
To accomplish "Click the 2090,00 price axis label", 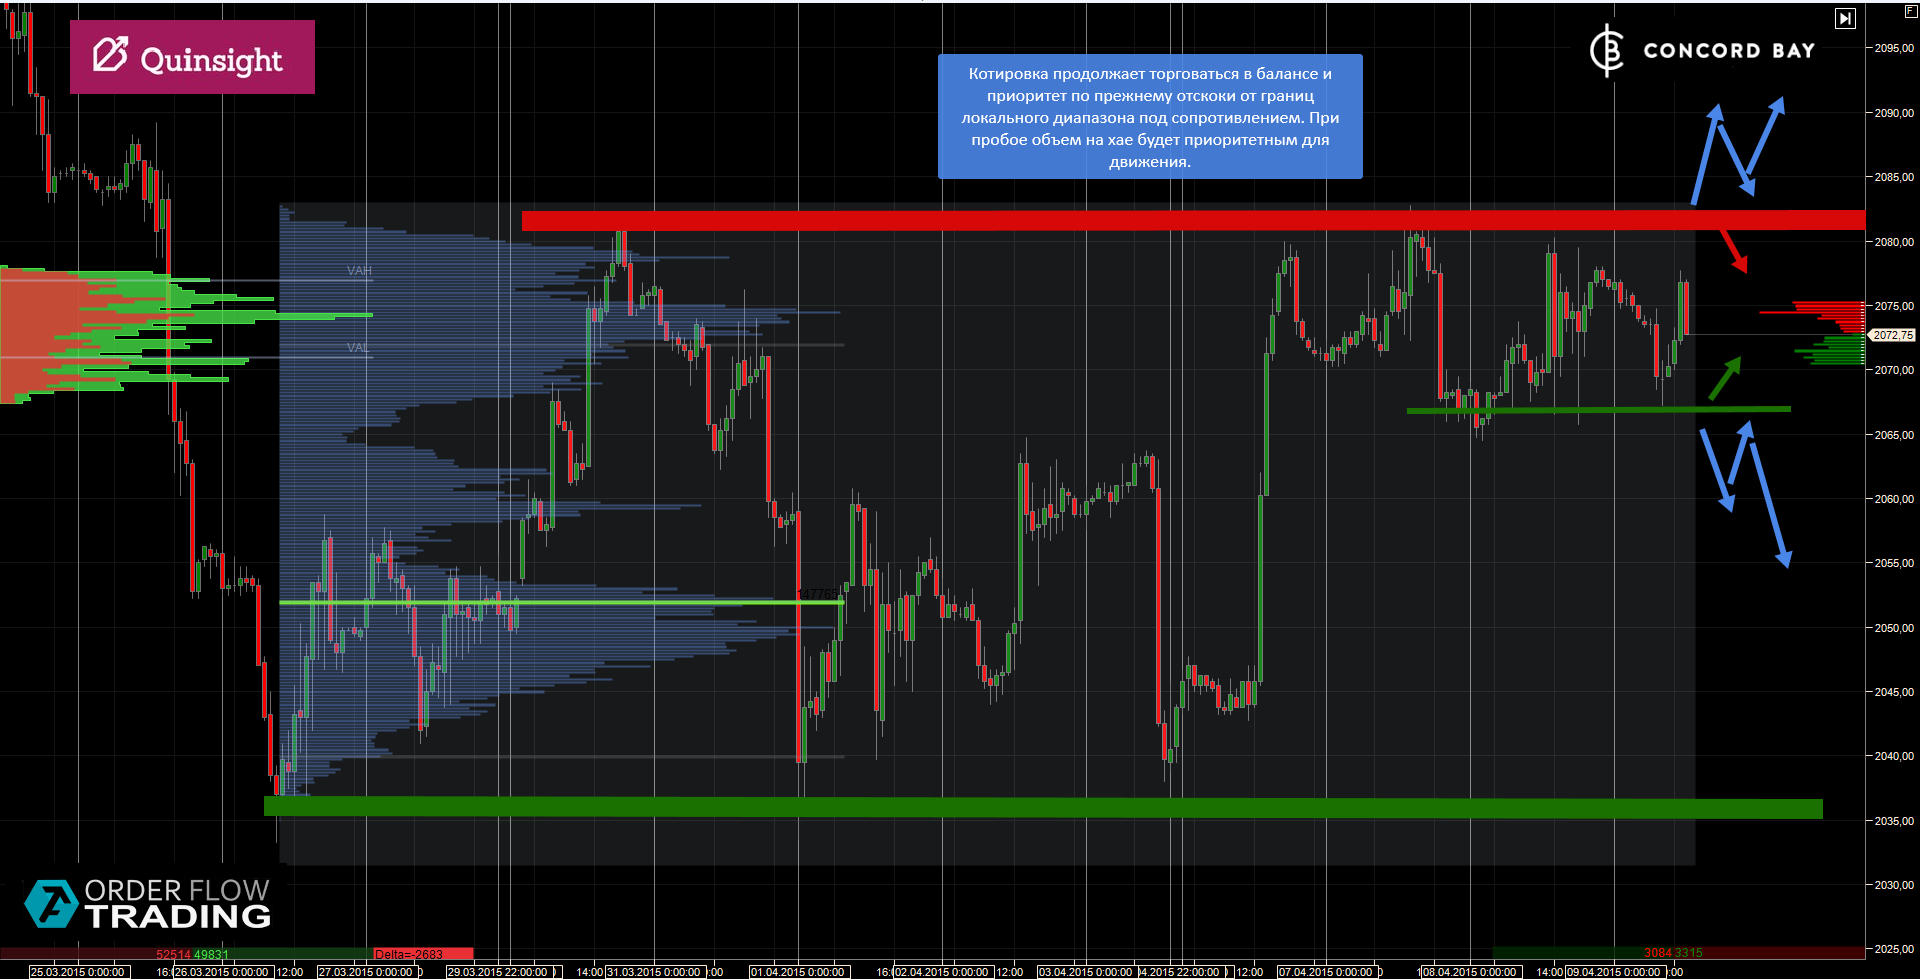I will click(1894, 113).
